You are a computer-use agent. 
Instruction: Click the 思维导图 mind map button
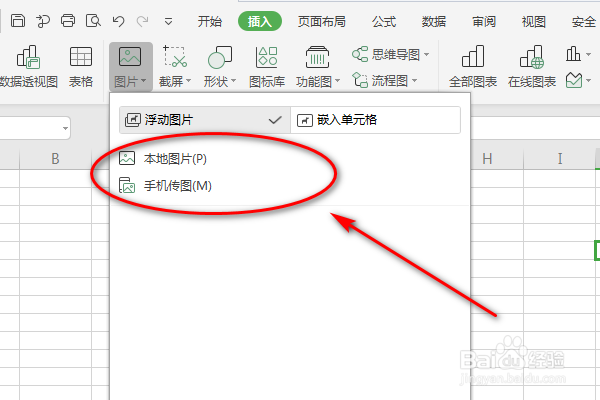point(386,54)
